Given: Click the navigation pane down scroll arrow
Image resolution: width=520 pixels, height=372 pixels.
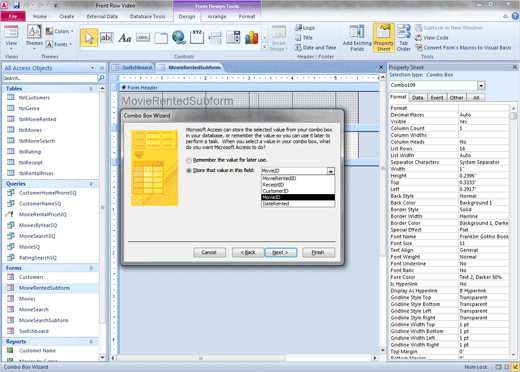Looking at the screenshot, I should pyautogui.click(x=102, y=357).
